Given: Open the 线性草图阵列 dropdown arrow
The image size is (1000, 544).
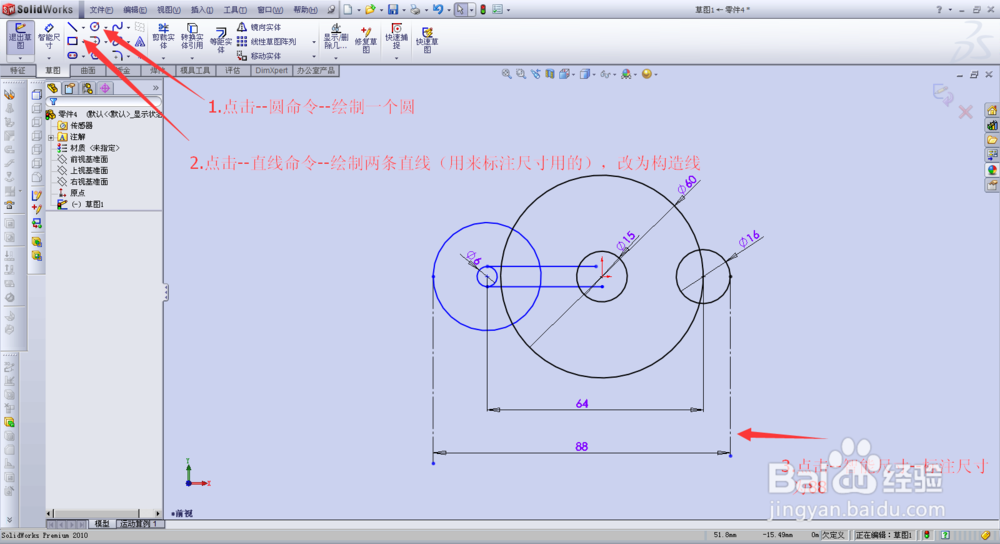Looking at the screenshot, I should coord(313,42).
